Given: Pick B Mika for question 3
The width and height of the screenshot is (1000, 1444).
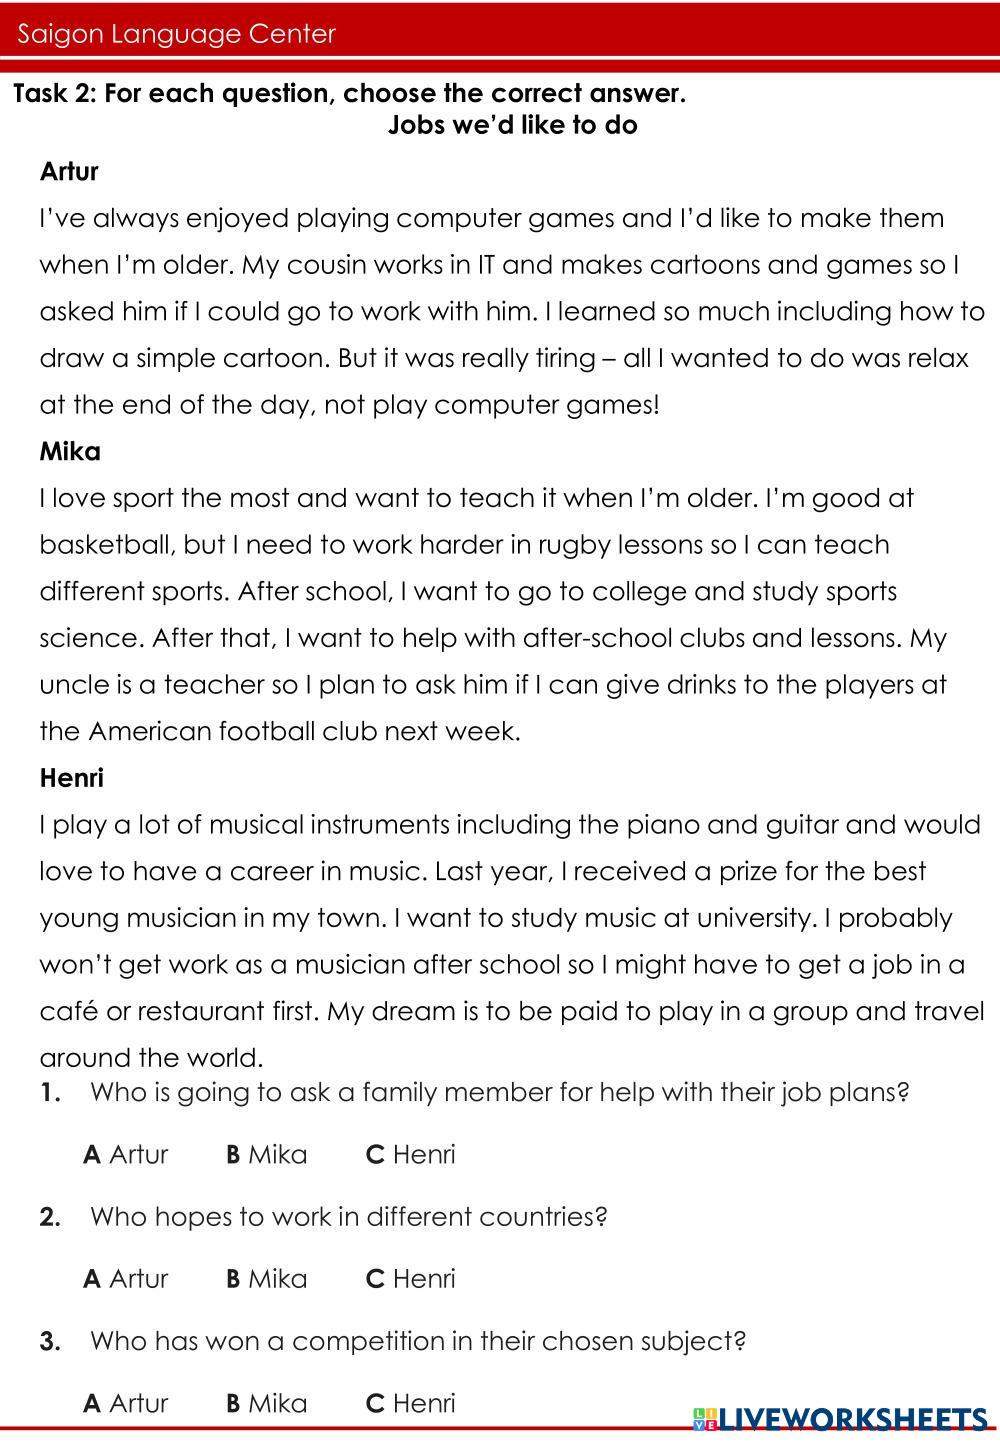Looking at the screenshot, I should click(x=267, y=1403).
